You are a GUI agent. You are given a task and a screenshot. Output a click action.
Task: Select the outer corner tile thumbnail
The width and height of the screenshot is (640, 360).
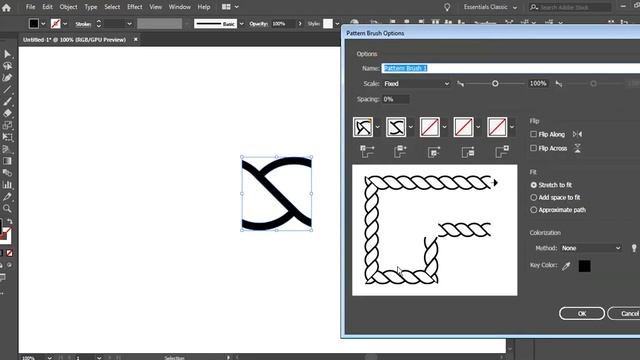(363, 127)
